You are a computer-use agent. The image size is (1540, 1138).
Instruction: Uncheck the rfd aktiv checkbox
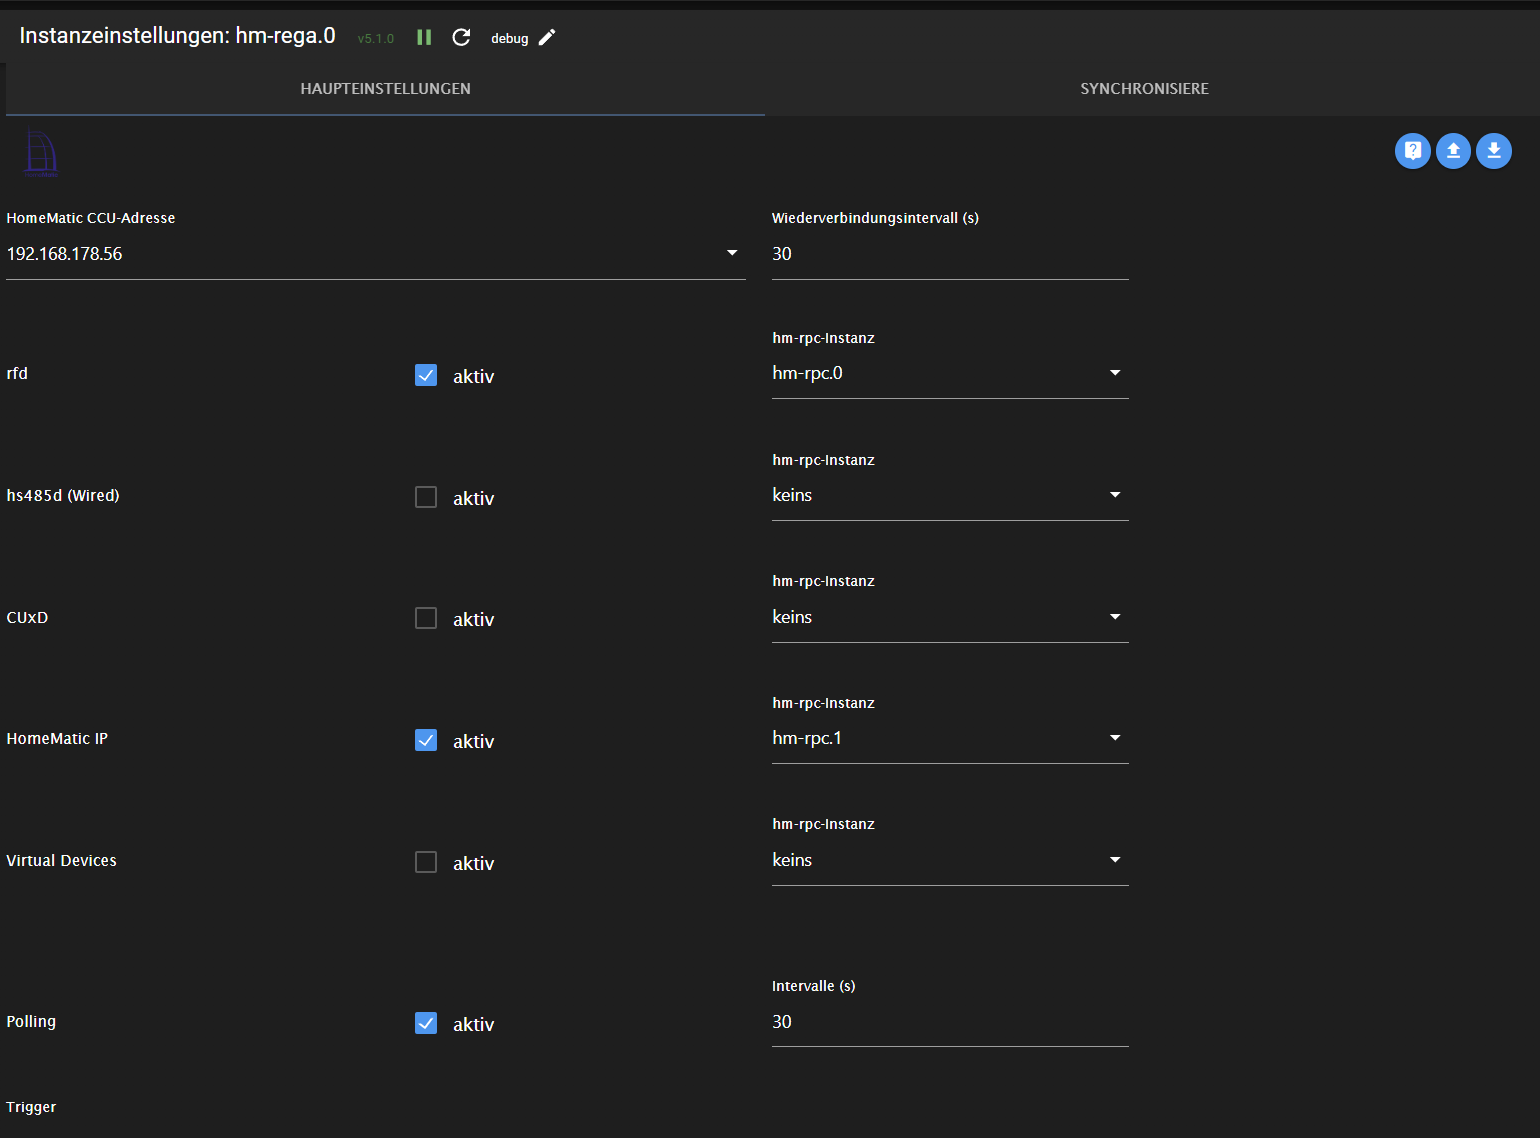point(426,375)
